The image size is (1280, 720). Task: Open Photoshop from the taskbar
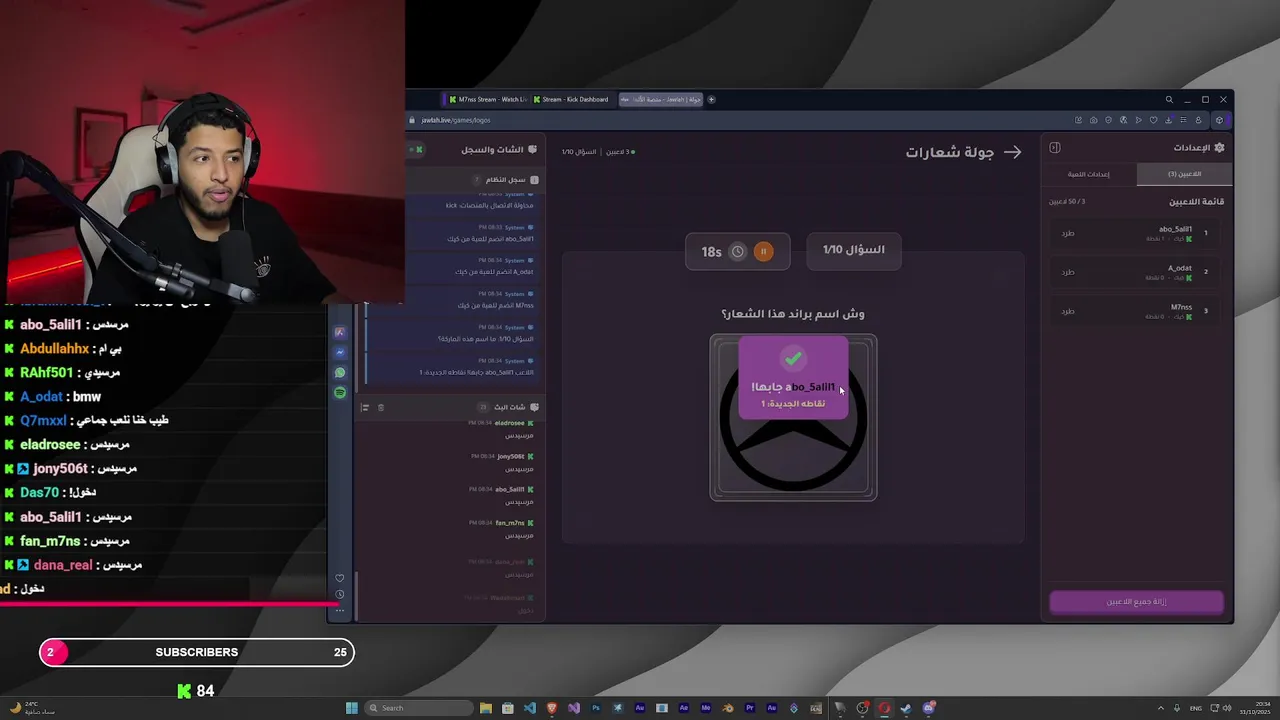(596, 708)
